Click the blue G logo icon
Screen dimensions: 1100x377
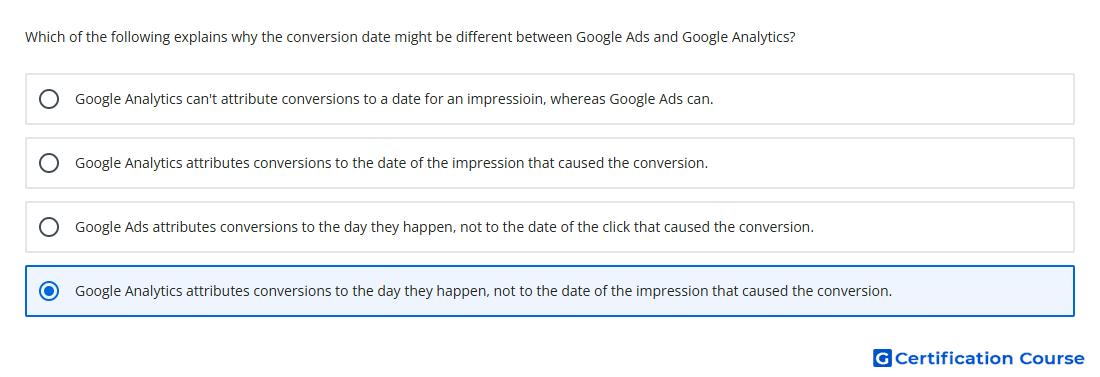[x=882, y=359]
